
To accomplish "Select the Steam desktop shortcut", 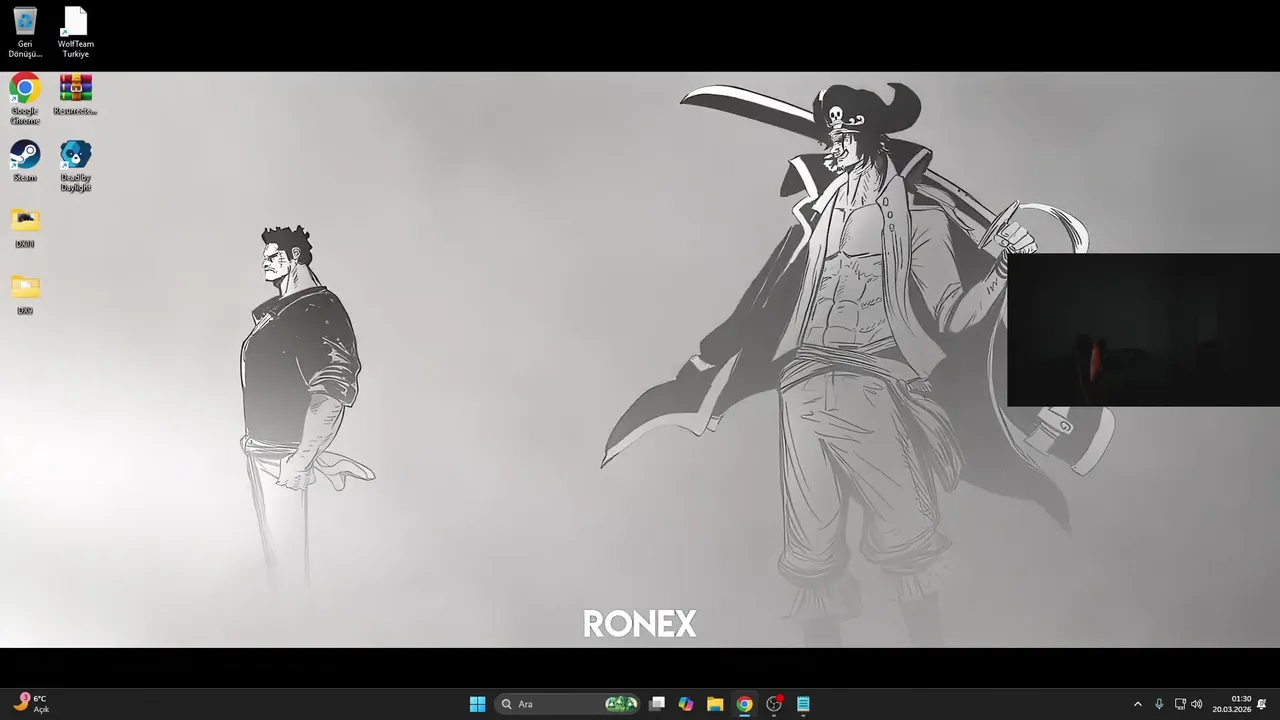I will click(25, 161).
